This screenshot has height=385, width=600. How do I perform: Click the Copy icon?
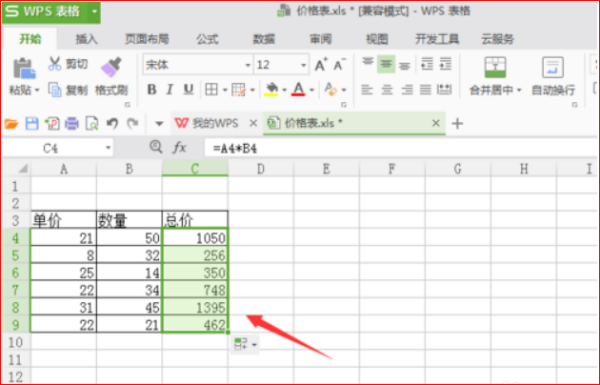tap(55, 90)
